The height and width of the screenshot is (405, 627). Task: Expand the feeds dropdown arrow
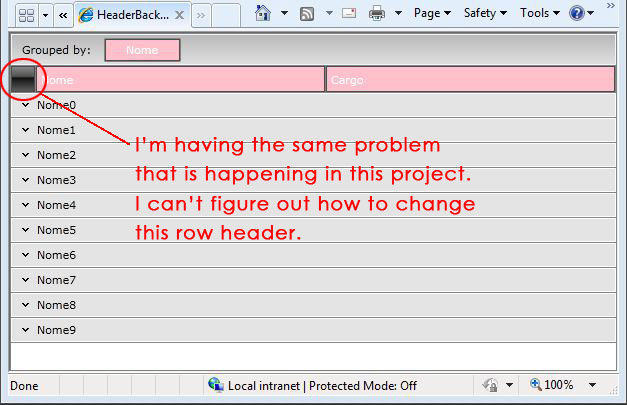point(329,13)
